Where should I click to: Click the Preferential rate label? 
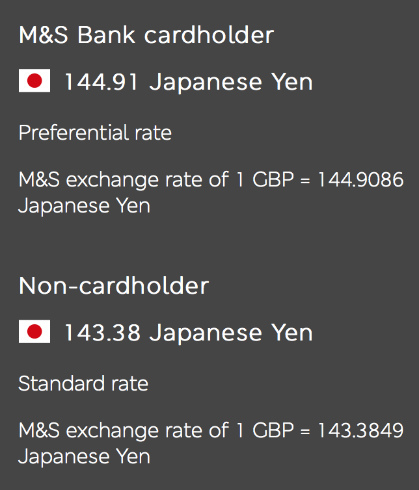[x=95, y=133]
